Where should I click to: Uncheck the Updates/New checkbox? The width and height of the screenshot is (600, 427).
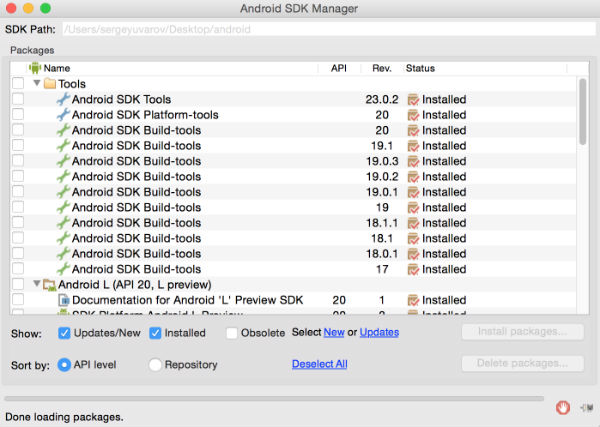[x=64, y=333]
